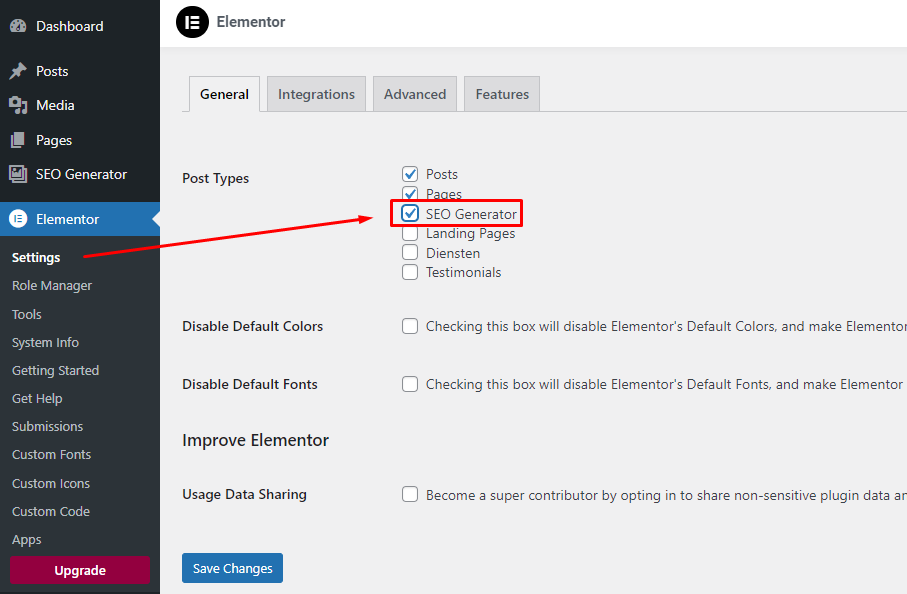Open the Advanced tab

[x=415, y=94]
